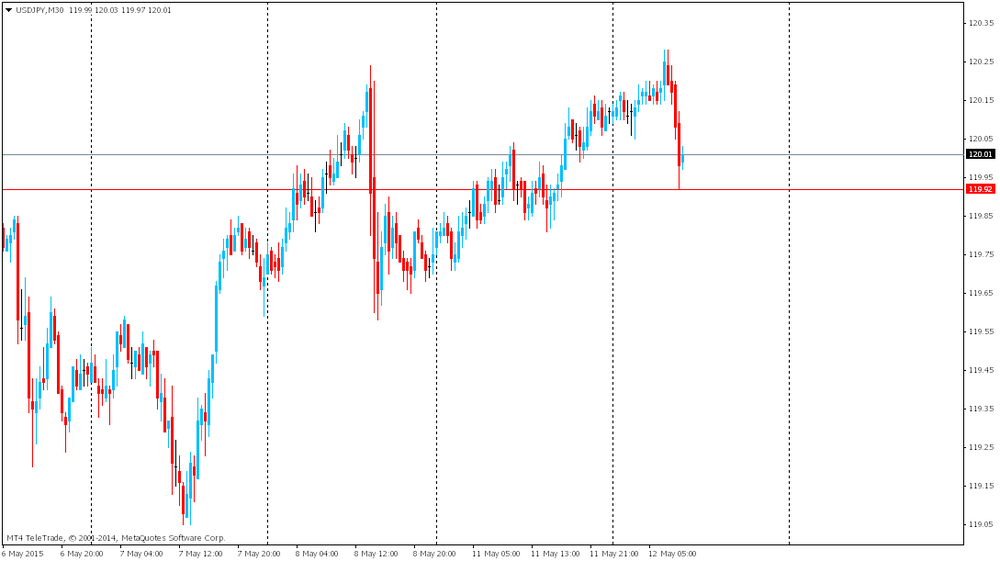Click the 120.25 mark on price scale
Image resolution: width=1000 pixels, height=561 pixels.
point(980,62)
